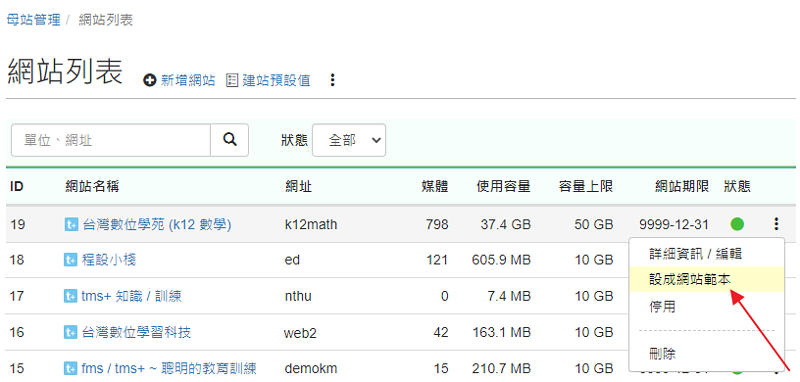Click the site icon beside tms+ 知識 / 訓練
The image size is (800, 382).
[70, 296]
